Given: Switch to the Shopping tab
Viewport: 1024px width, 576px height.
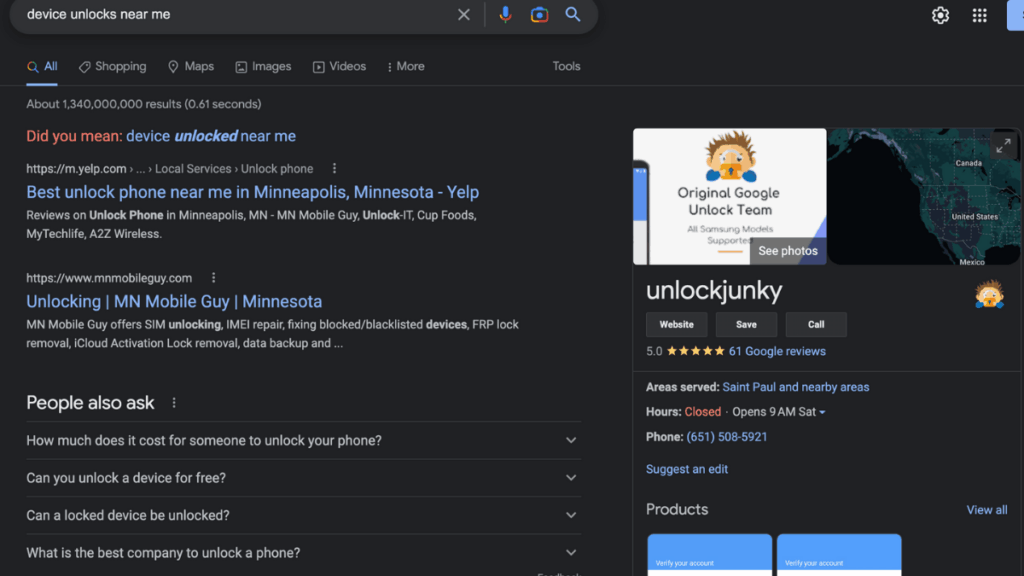Looking at the screenshot, I should (x=112, y=67).
